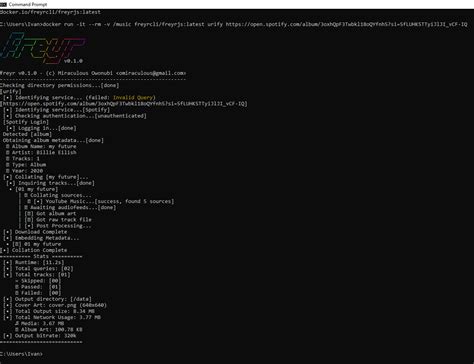Click the Spotify album URL in docker command
The width and height of the screenshot is (474, 364).
coord(346,24)
